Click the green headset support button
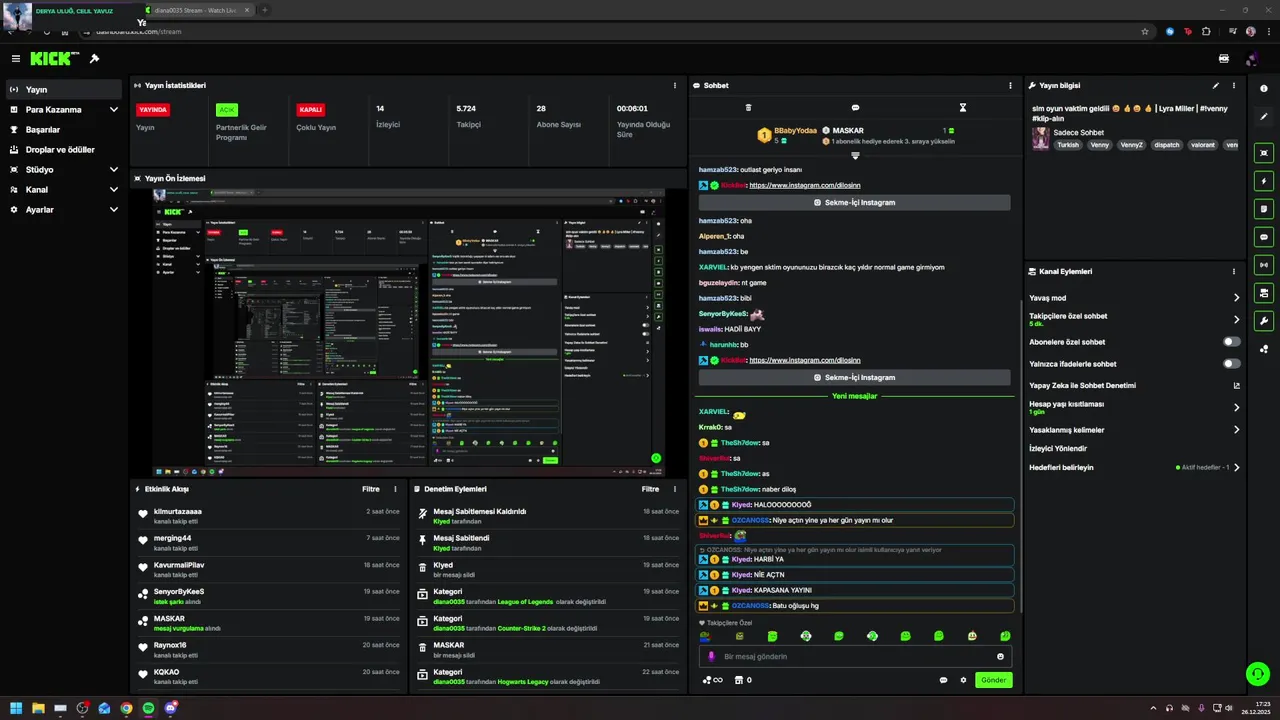Viewport: 1280px width, 720px height. [x=1258, y=673]
